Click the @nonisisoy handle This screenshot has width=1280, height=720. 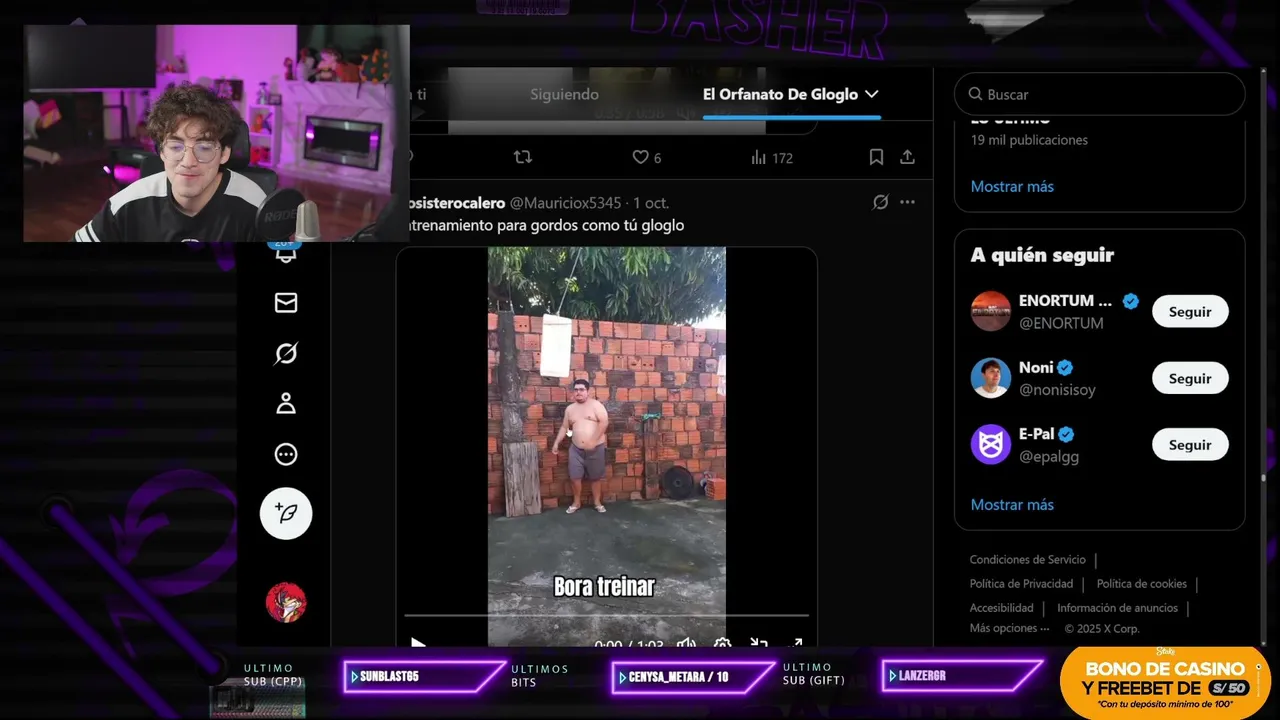1057,390
